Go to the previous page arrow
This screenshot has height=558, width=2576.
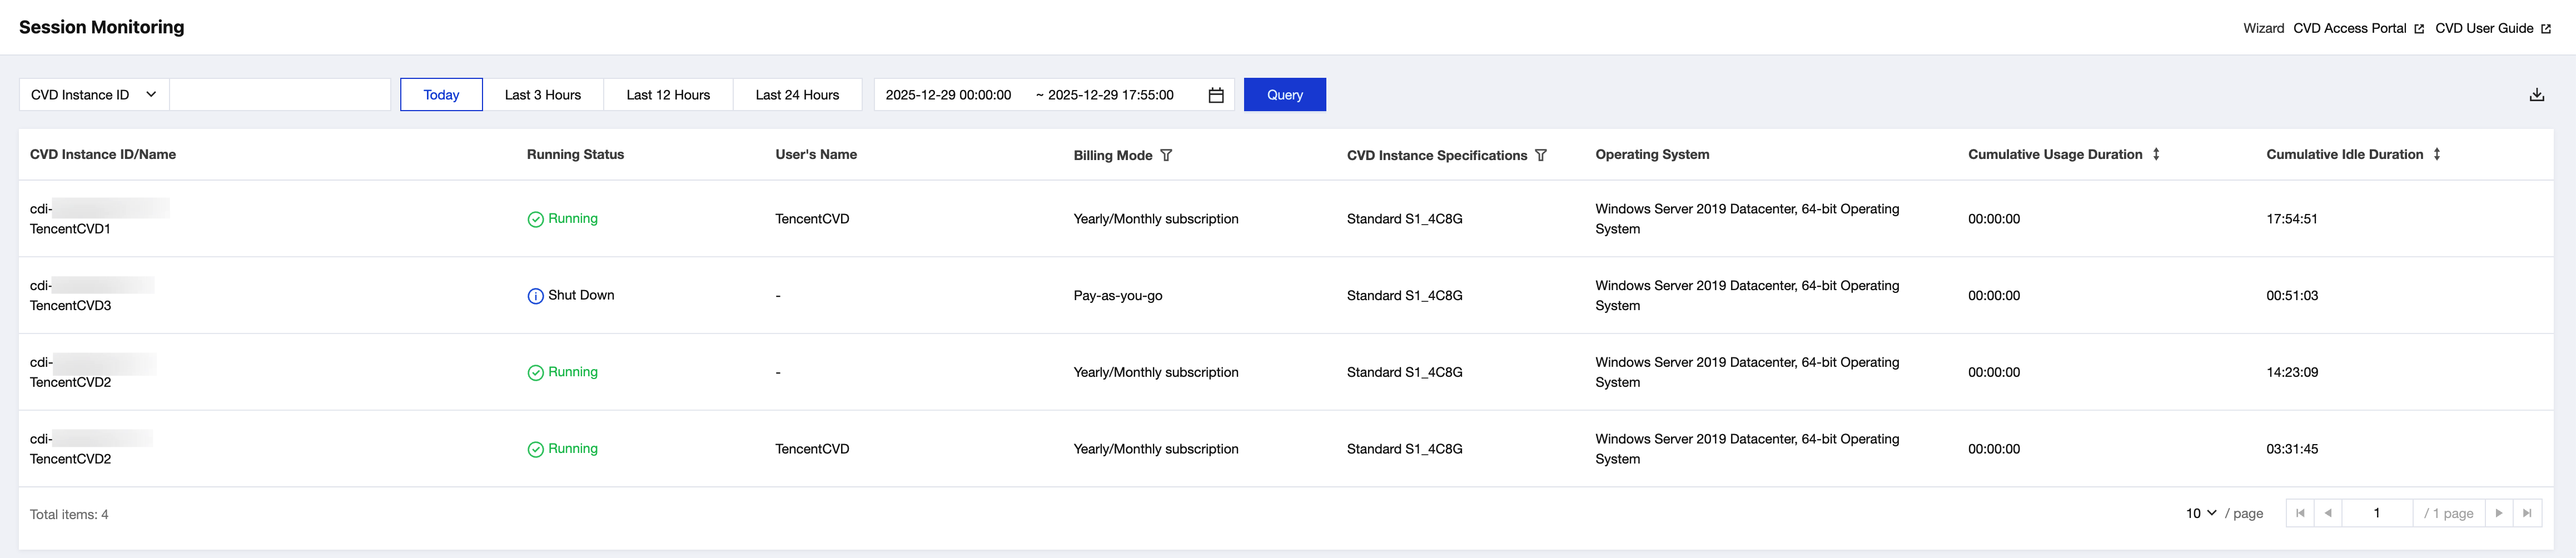pyautogui.click(x=2328, y=513)
